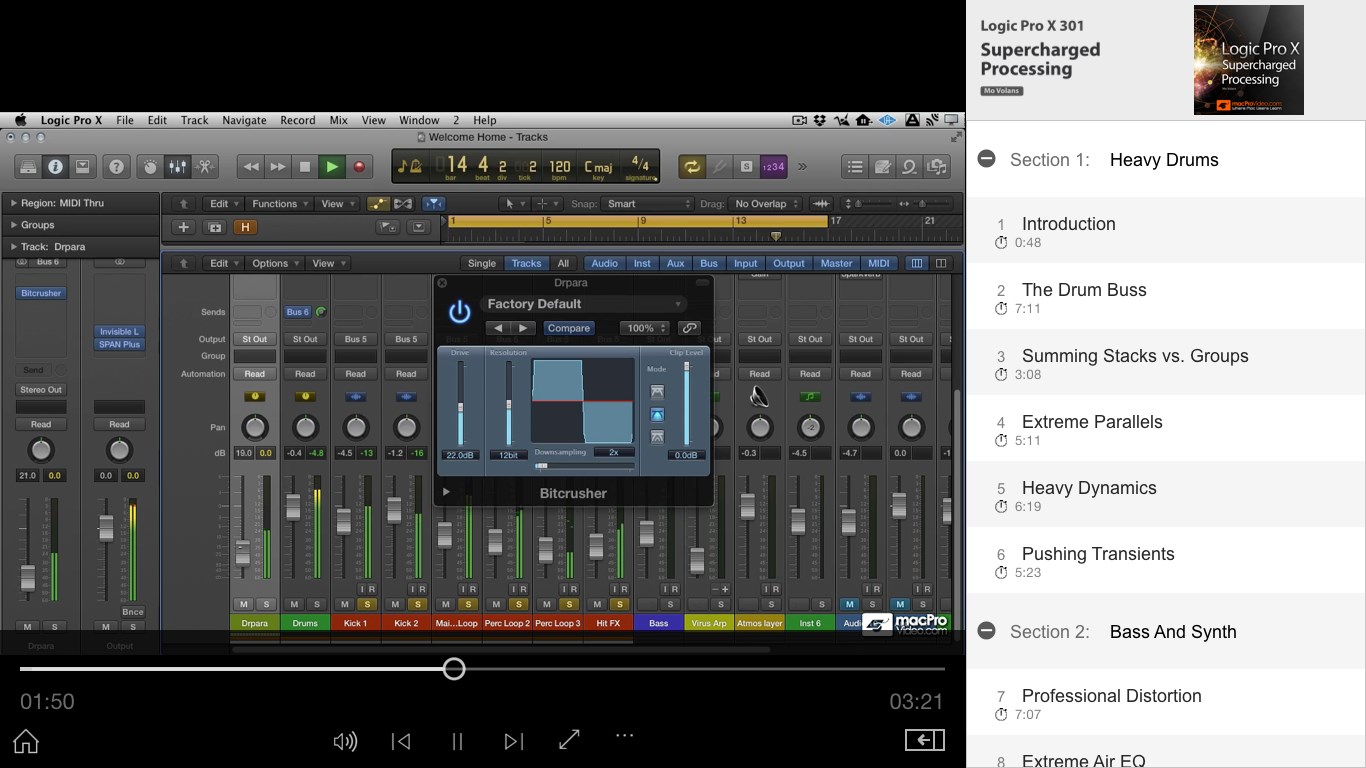The width and height of the screenshot is (1366, 768).
Task: Enable Cycle mode in the control bar
Action: (x=692, y=166)
